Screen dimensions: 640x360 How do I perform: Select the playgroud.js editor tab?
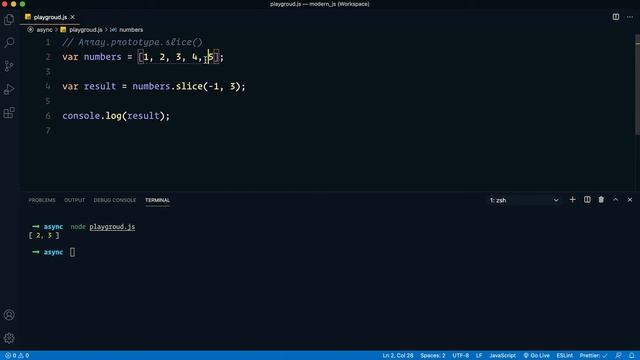[x=50, y=17]
